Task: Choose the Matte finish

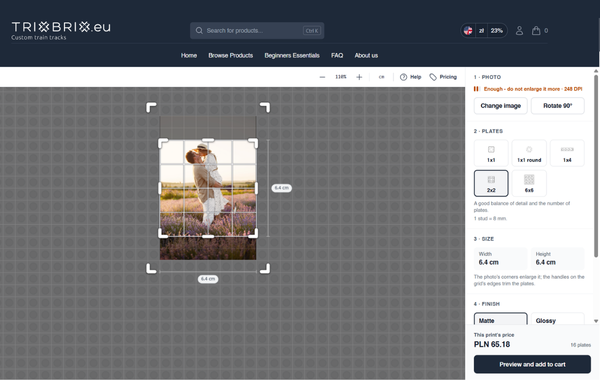Action: pos(501,319)
